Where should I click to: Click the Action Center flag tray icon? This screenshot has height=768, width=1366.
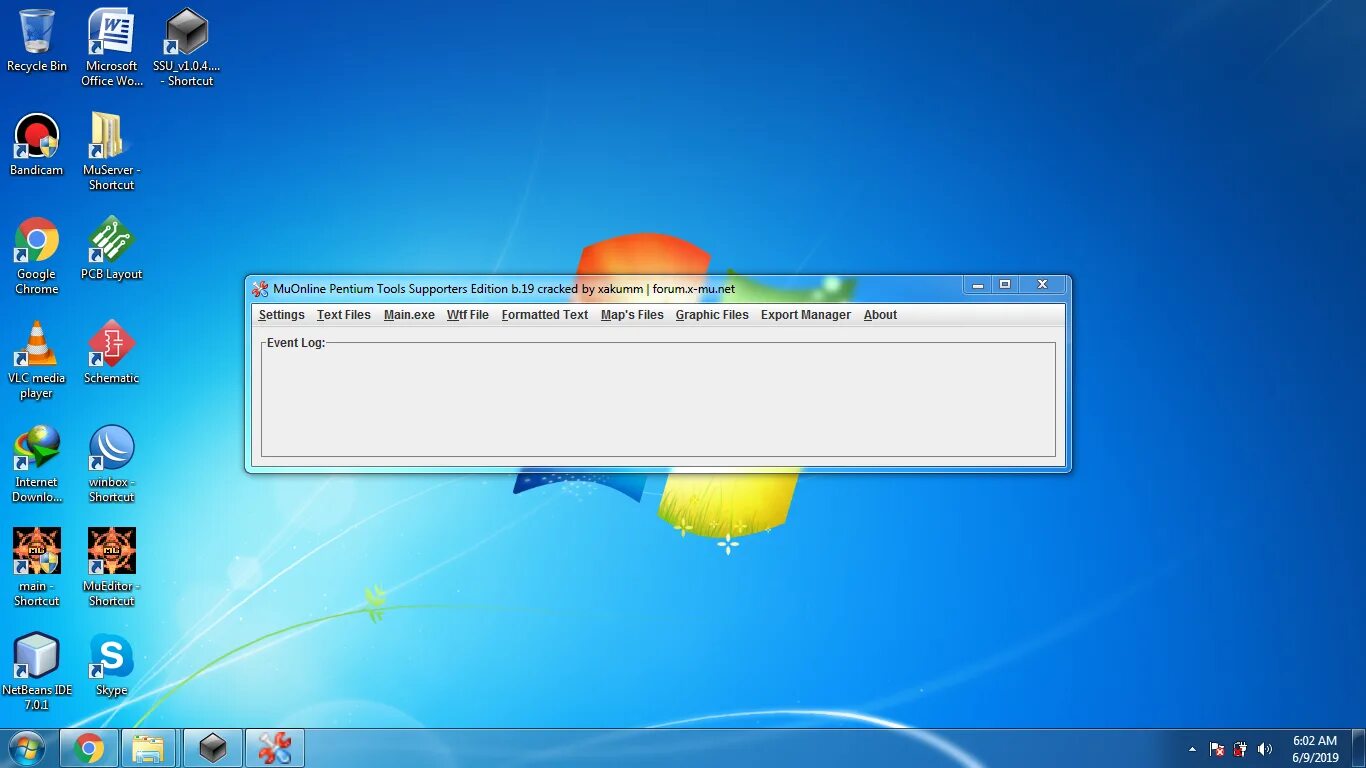click(1217, 749)
